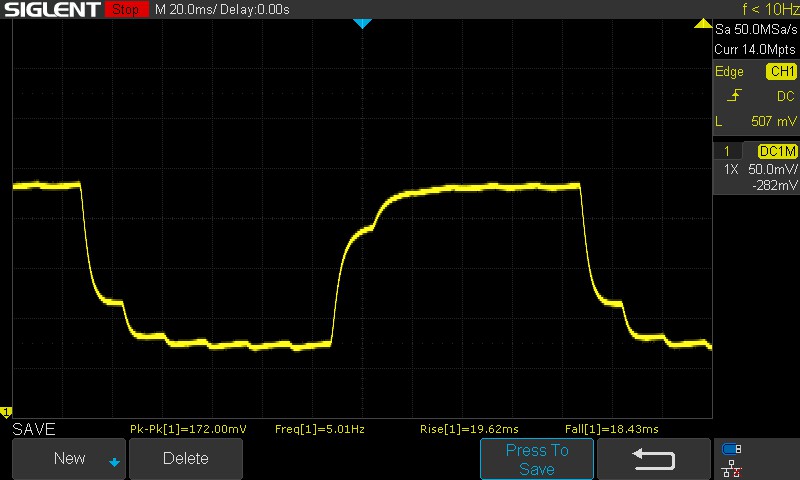Click the blue trigger position marker
Screen dimensions: 800x480
pos(362,23)
